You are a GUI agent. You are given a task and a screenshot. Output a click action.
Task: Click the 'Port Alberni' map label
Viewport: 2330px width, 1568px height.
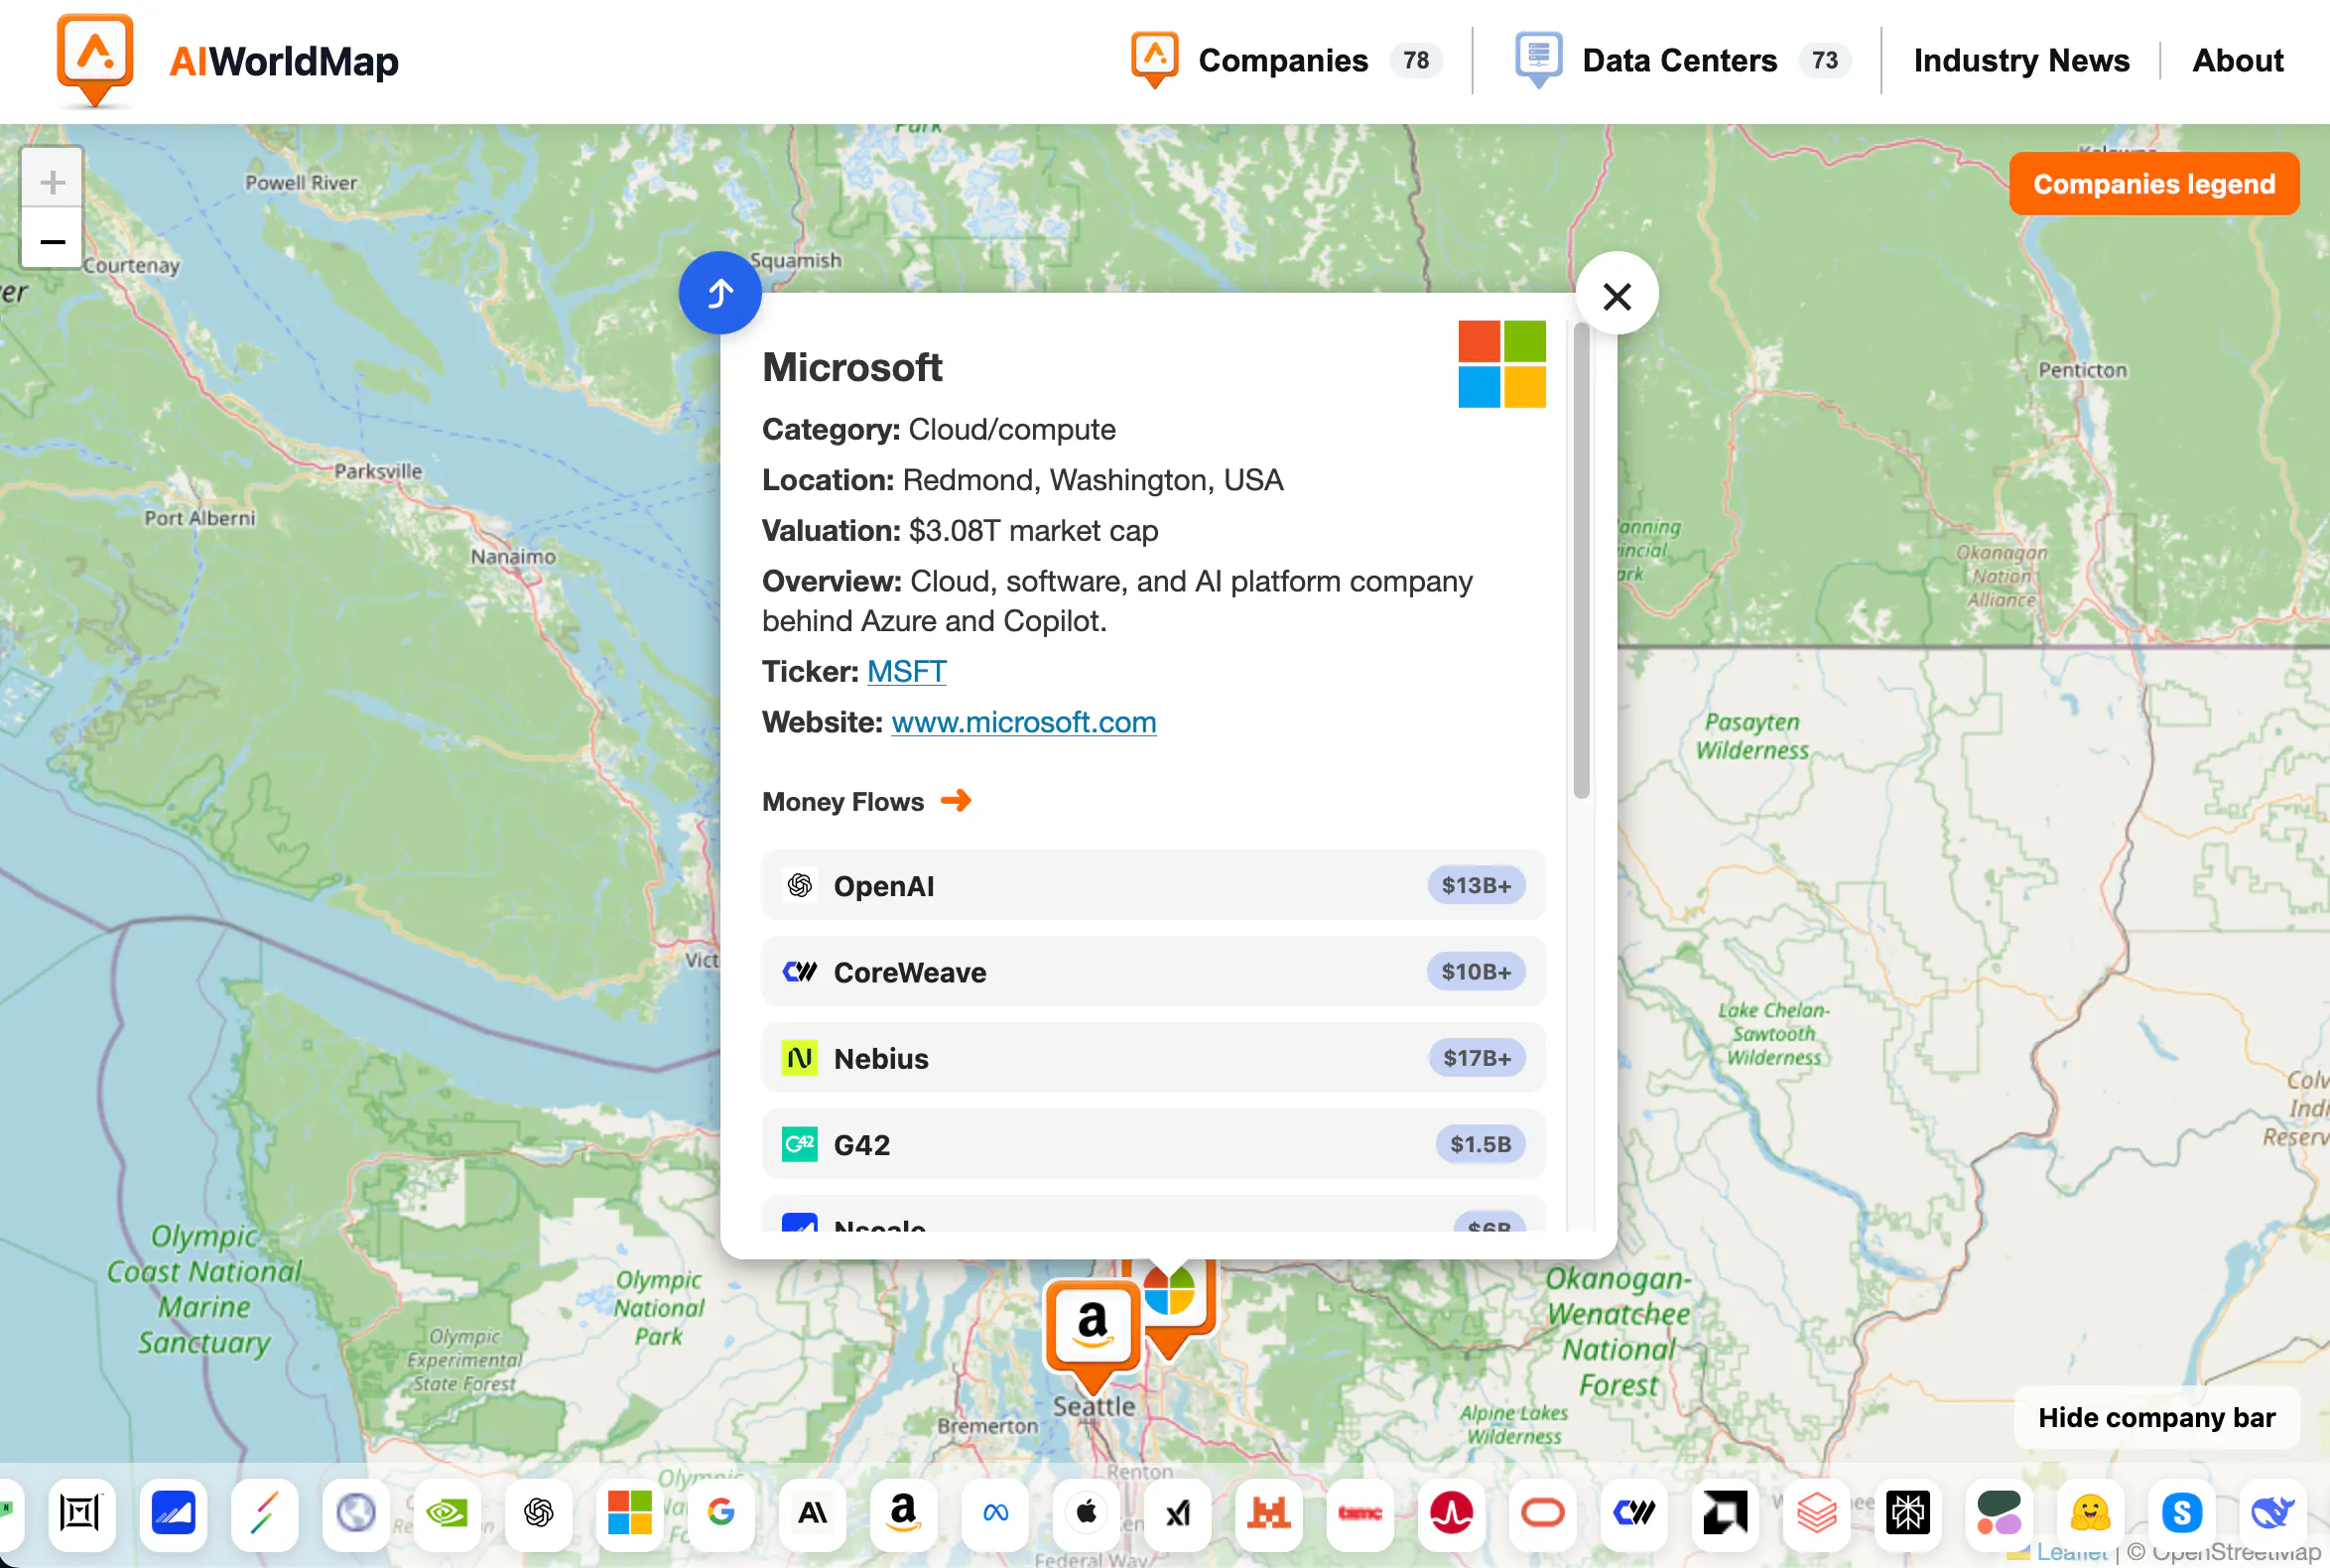pos(200,518)
